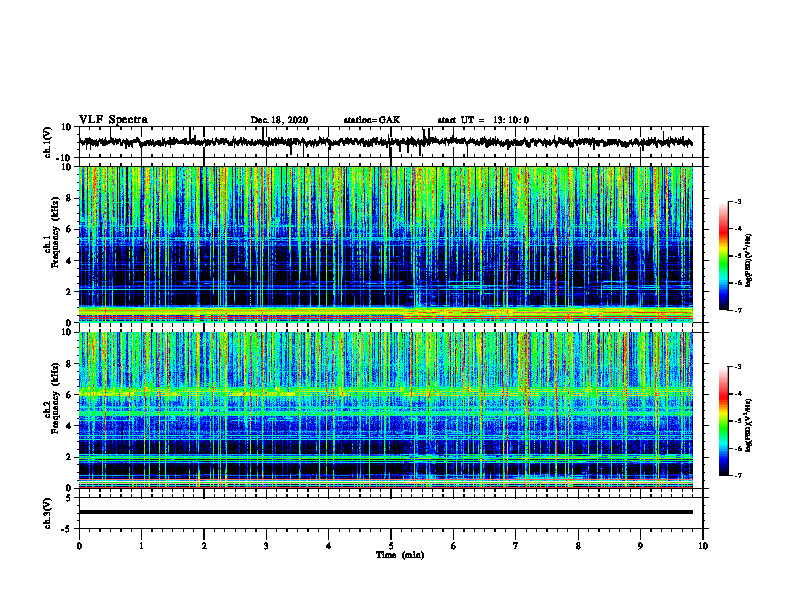Click time axis tick label "7"
The width and height of the screenshot is (792, 612).
(516, 546)
